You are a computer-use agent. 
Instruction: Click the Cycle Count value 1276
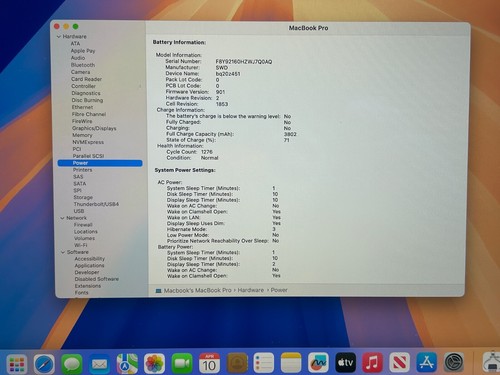coord(207,152)
